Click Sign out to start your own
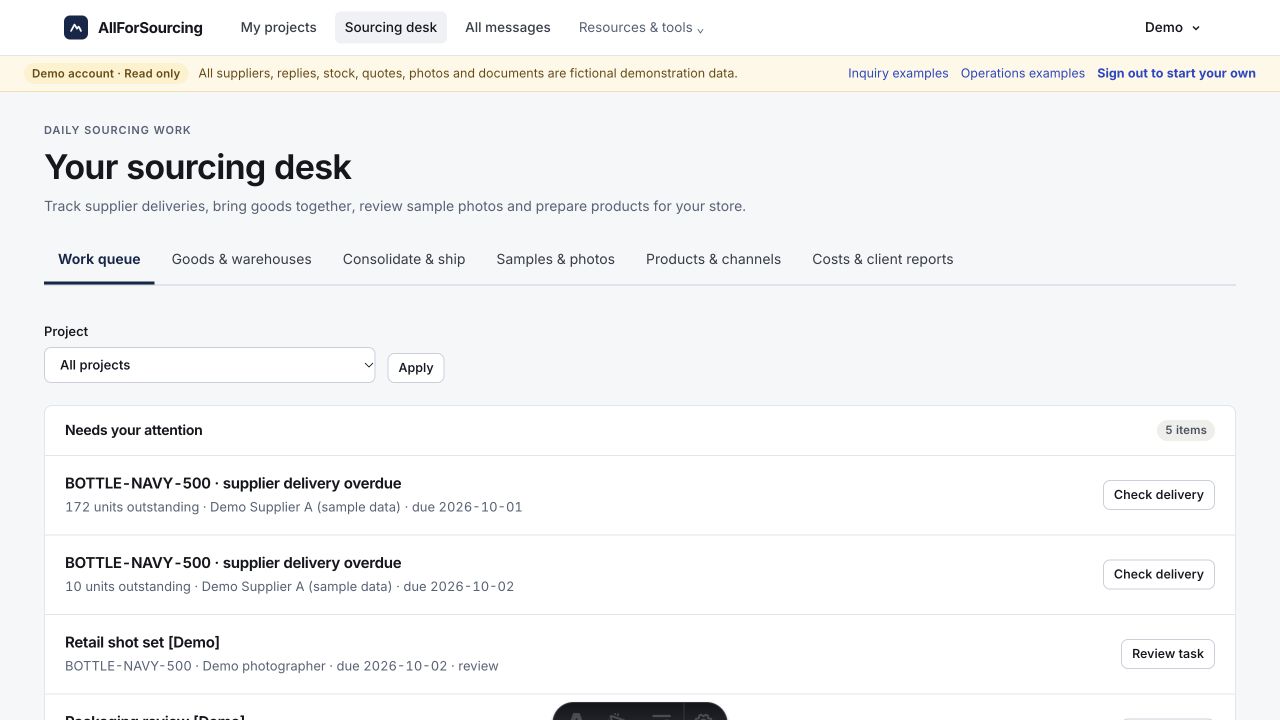The height and width of the screenshot is (720, 1280). (x=1176, y=73)
